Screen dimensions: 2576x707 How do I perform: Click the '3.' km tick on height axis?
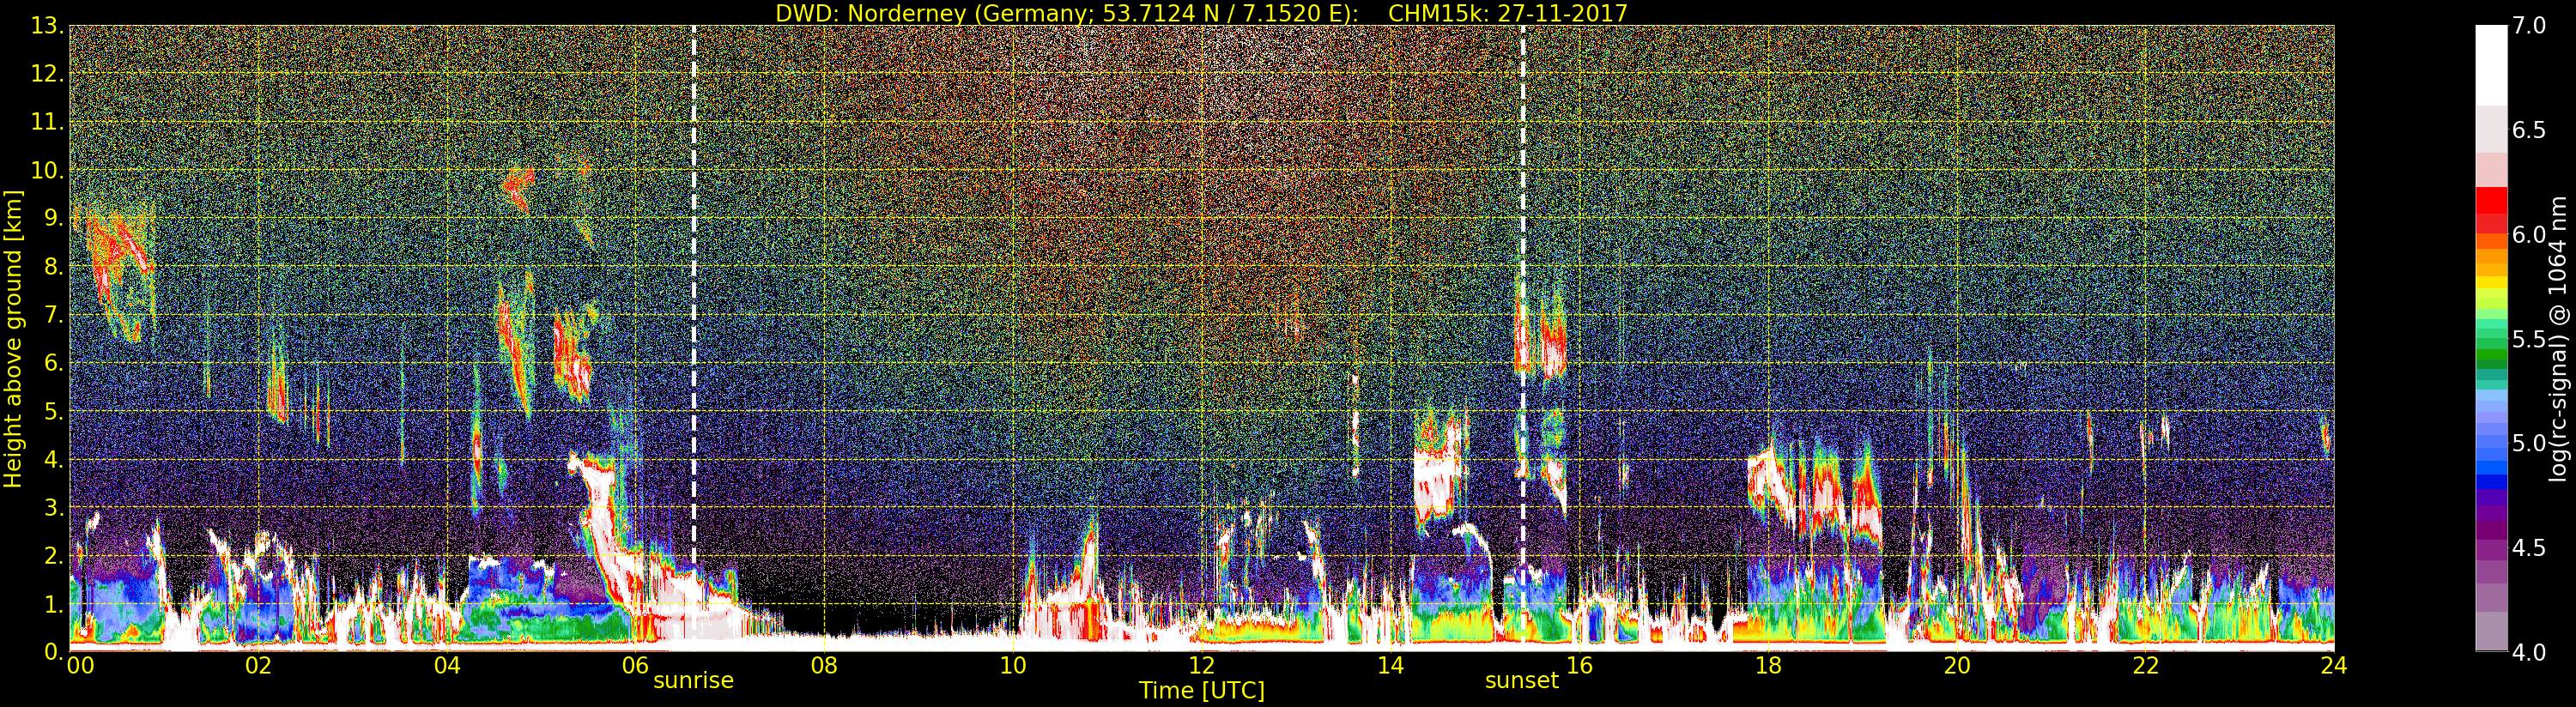[x=53, y=507]
